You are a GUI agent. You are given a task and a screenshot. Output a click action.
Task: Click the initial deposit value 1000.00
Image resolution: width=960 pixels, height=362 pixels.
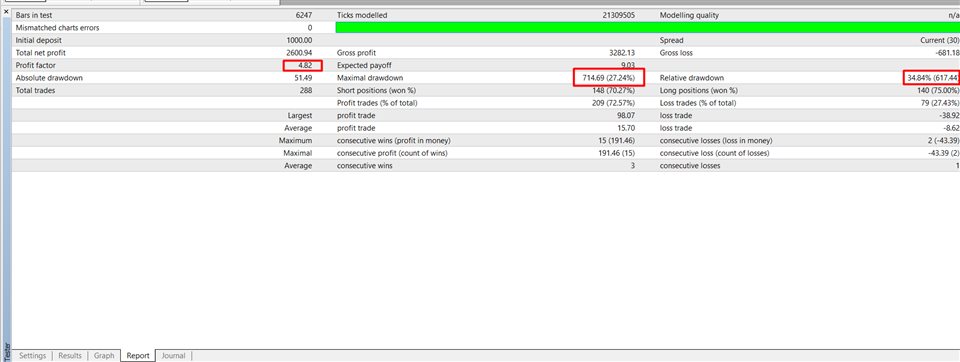pos(298,40)
